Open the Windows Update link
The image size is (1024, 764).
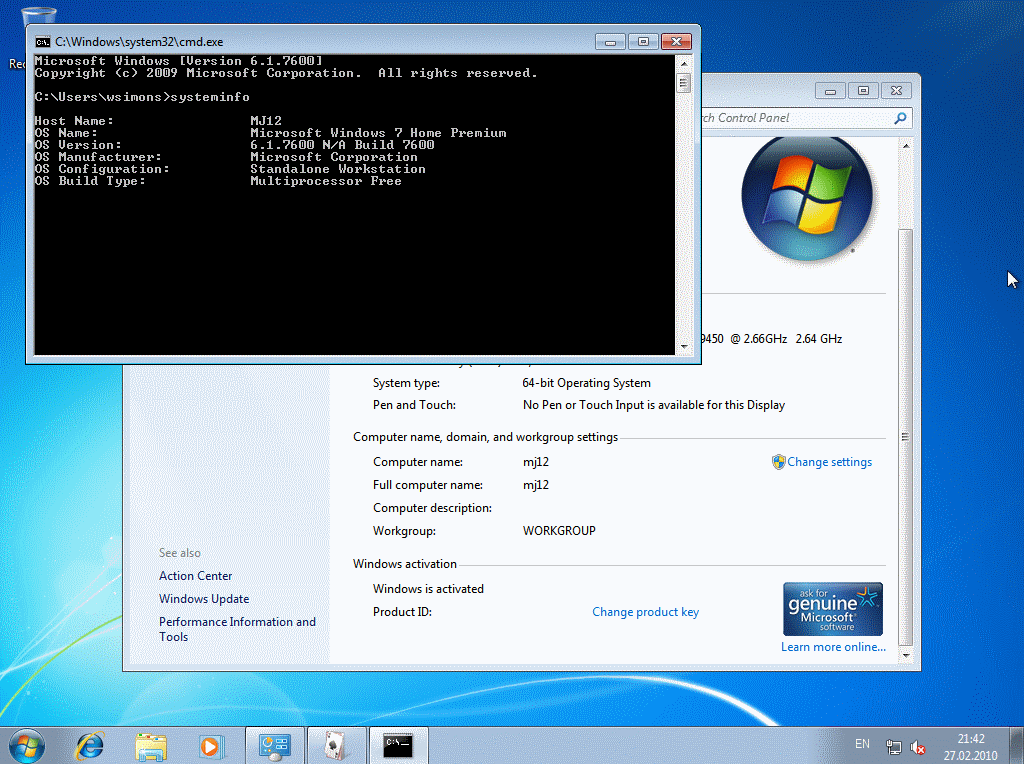[204, 599]
